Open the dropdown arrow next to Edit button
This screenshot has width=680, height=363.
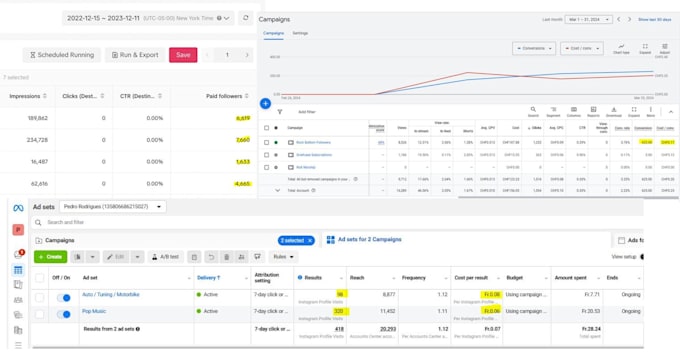(x=137, y=257)
